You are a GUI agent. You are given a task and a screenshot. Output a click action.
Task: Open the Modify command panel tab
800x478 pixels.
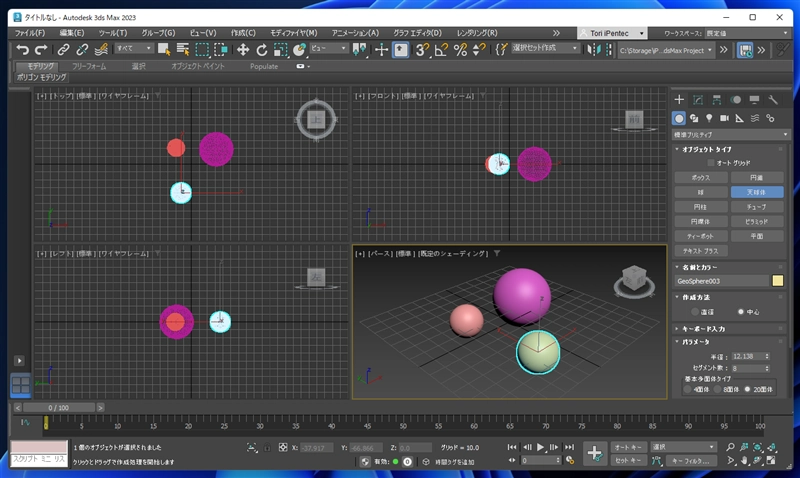(x=698, y=99)
